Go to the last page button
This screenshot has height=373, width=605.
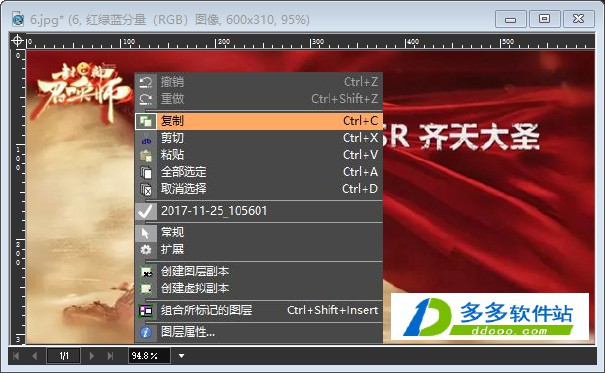pos(110,356)
